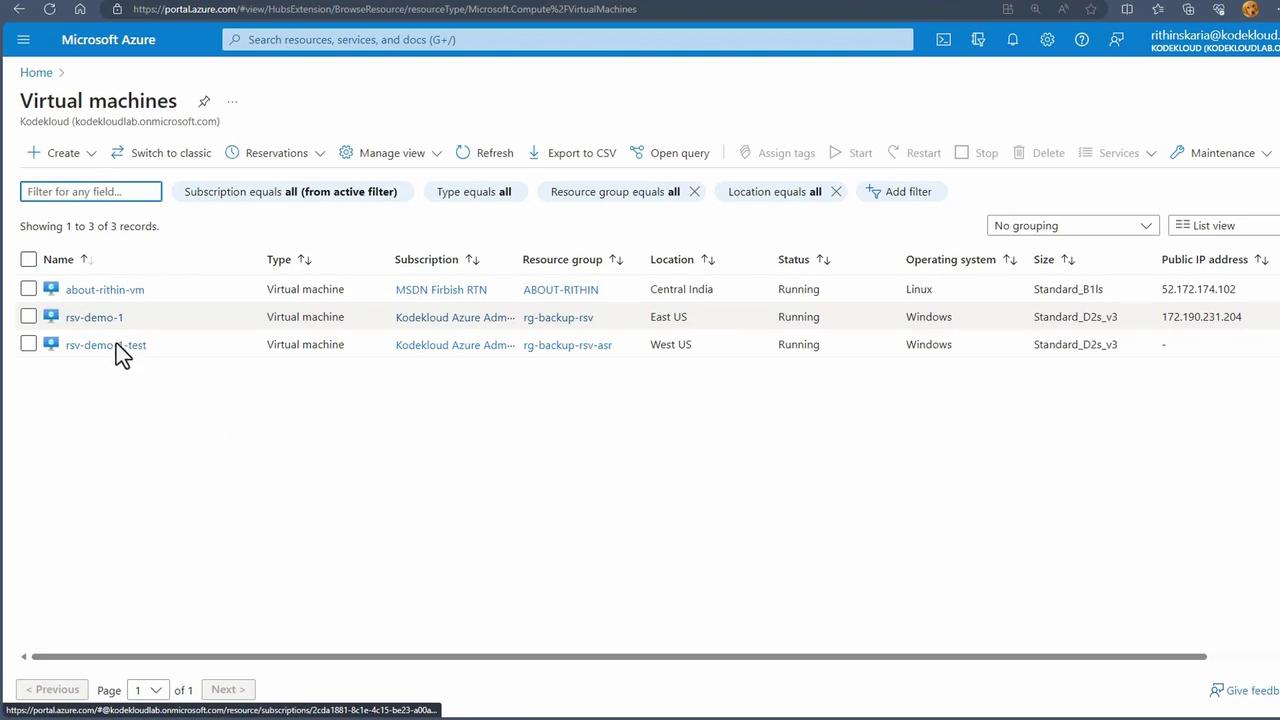Launch Cloud Shell from the top bar
This screenshot has height=720, width=1280.
(x=943, y=40)
